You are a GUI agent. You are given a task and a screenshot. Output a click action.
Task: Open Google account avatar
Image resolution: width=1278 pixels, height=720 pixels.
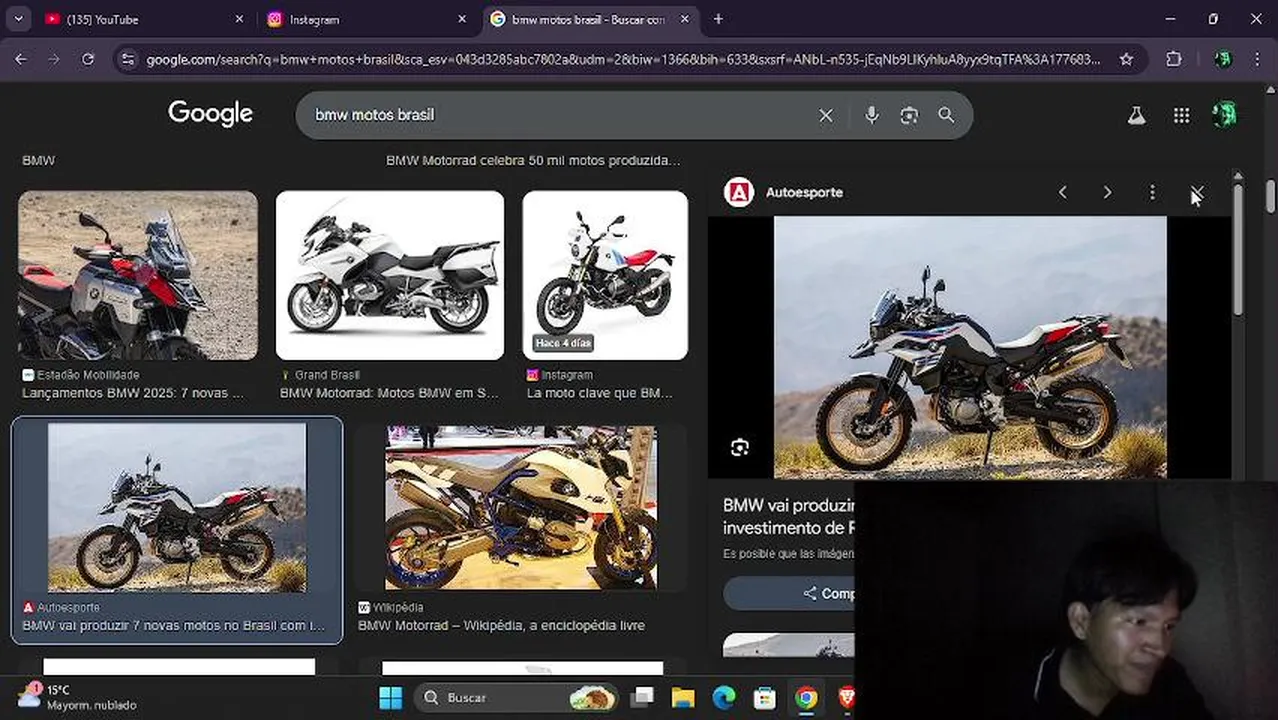1224,115
